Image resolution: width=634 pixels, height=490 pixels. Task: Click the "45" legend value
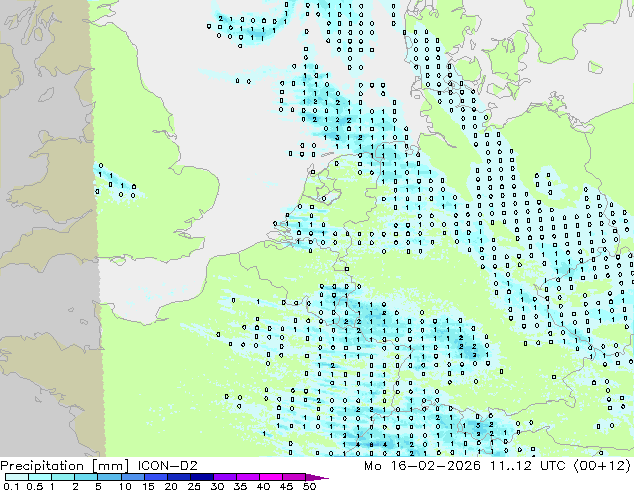(x=286, y=486)
